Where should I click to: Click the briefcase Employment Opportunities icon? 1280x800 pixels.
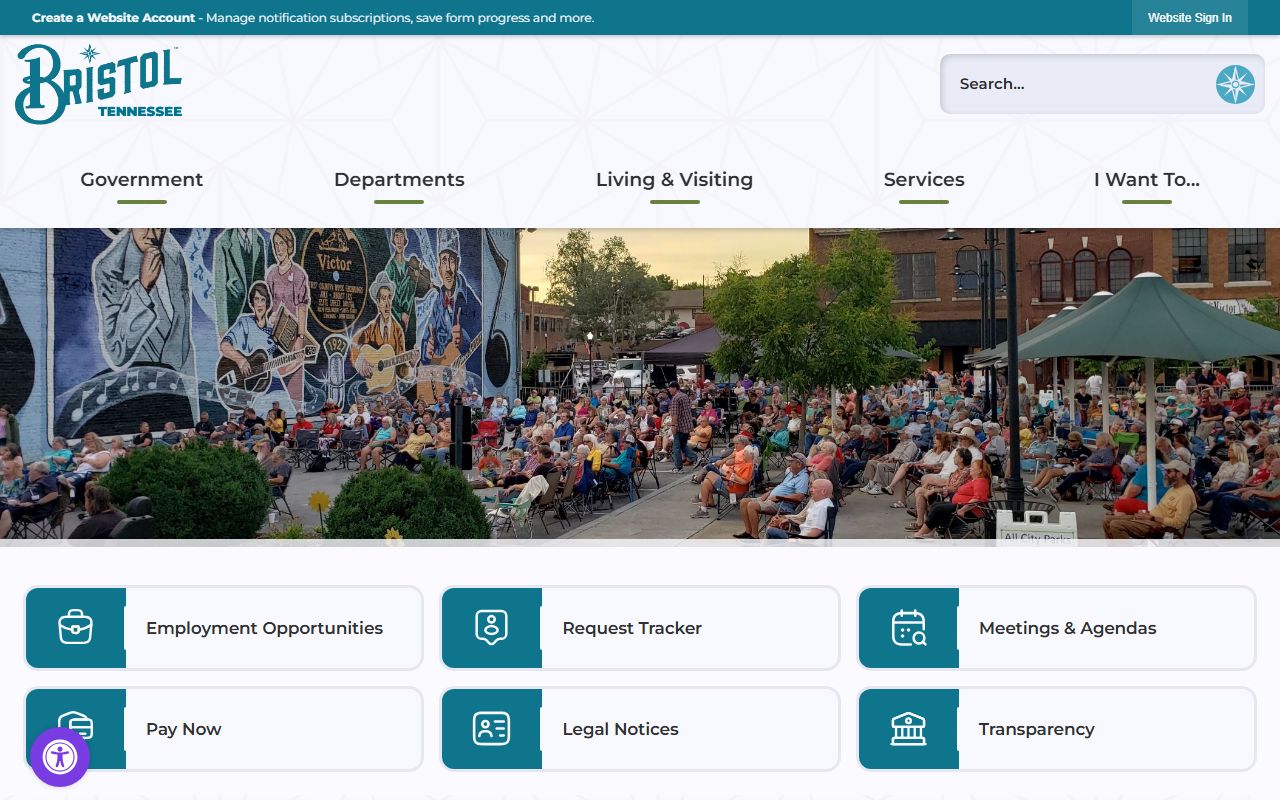click(76, 628)
